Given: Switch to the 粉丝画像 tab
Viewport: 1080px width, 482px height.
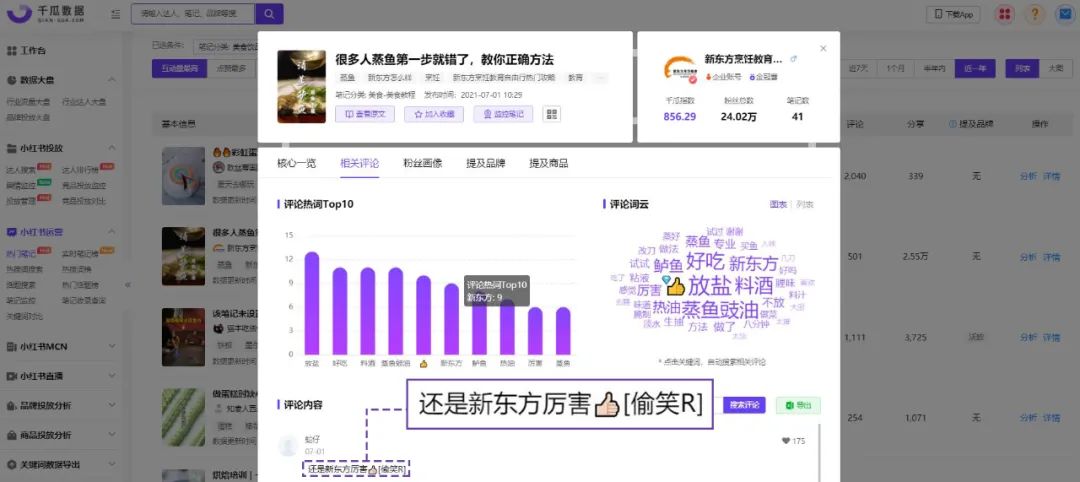Looking at the screenshot, I should click(x=423, y=164).
